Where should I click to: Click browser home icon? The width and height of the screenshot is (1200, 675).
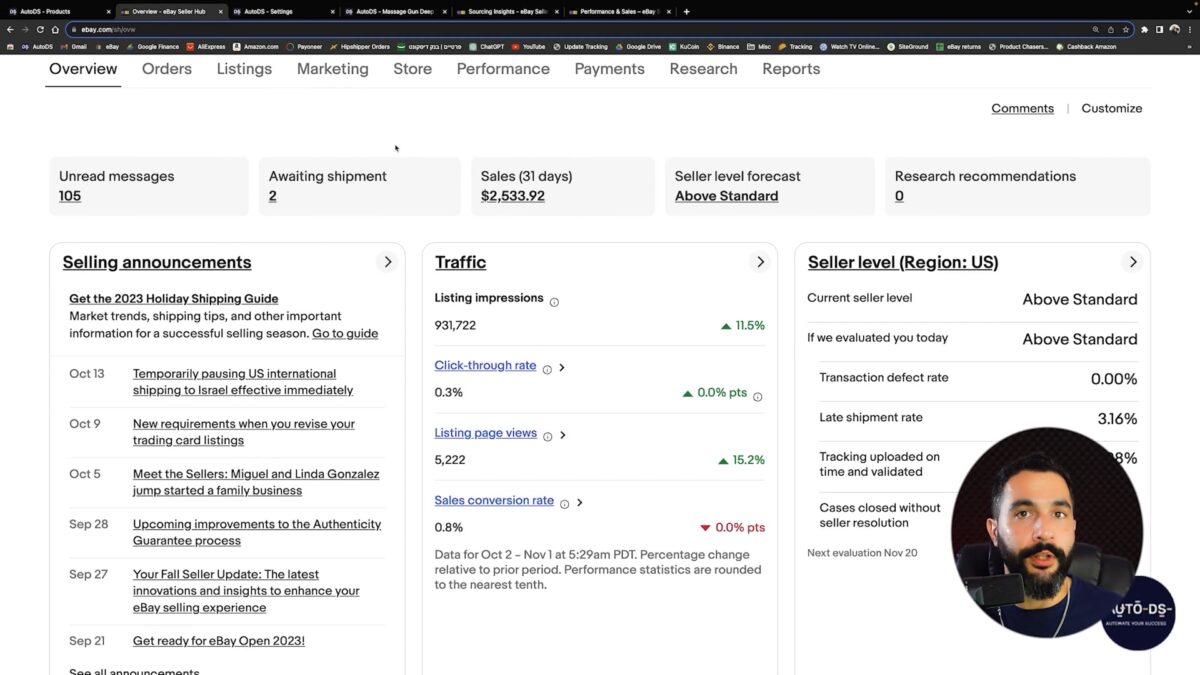(55, 30)
